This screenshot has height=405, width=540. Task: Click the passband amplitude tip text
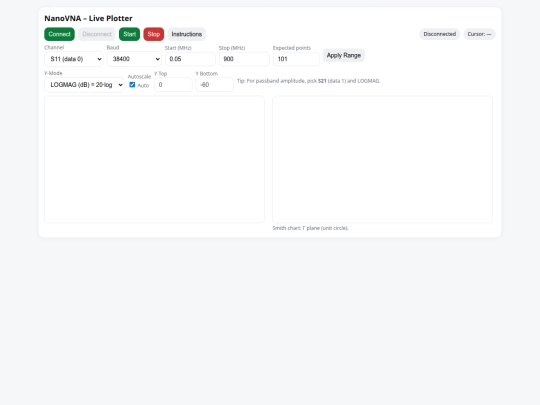(309, 81)
